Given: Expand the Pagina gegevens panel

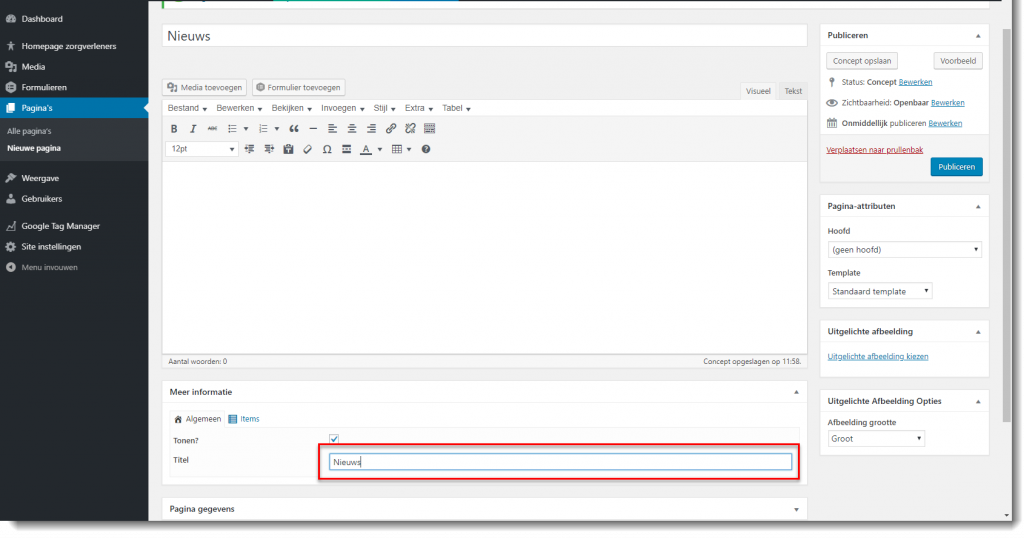Looking at the screenshot, I should [796, 510].
